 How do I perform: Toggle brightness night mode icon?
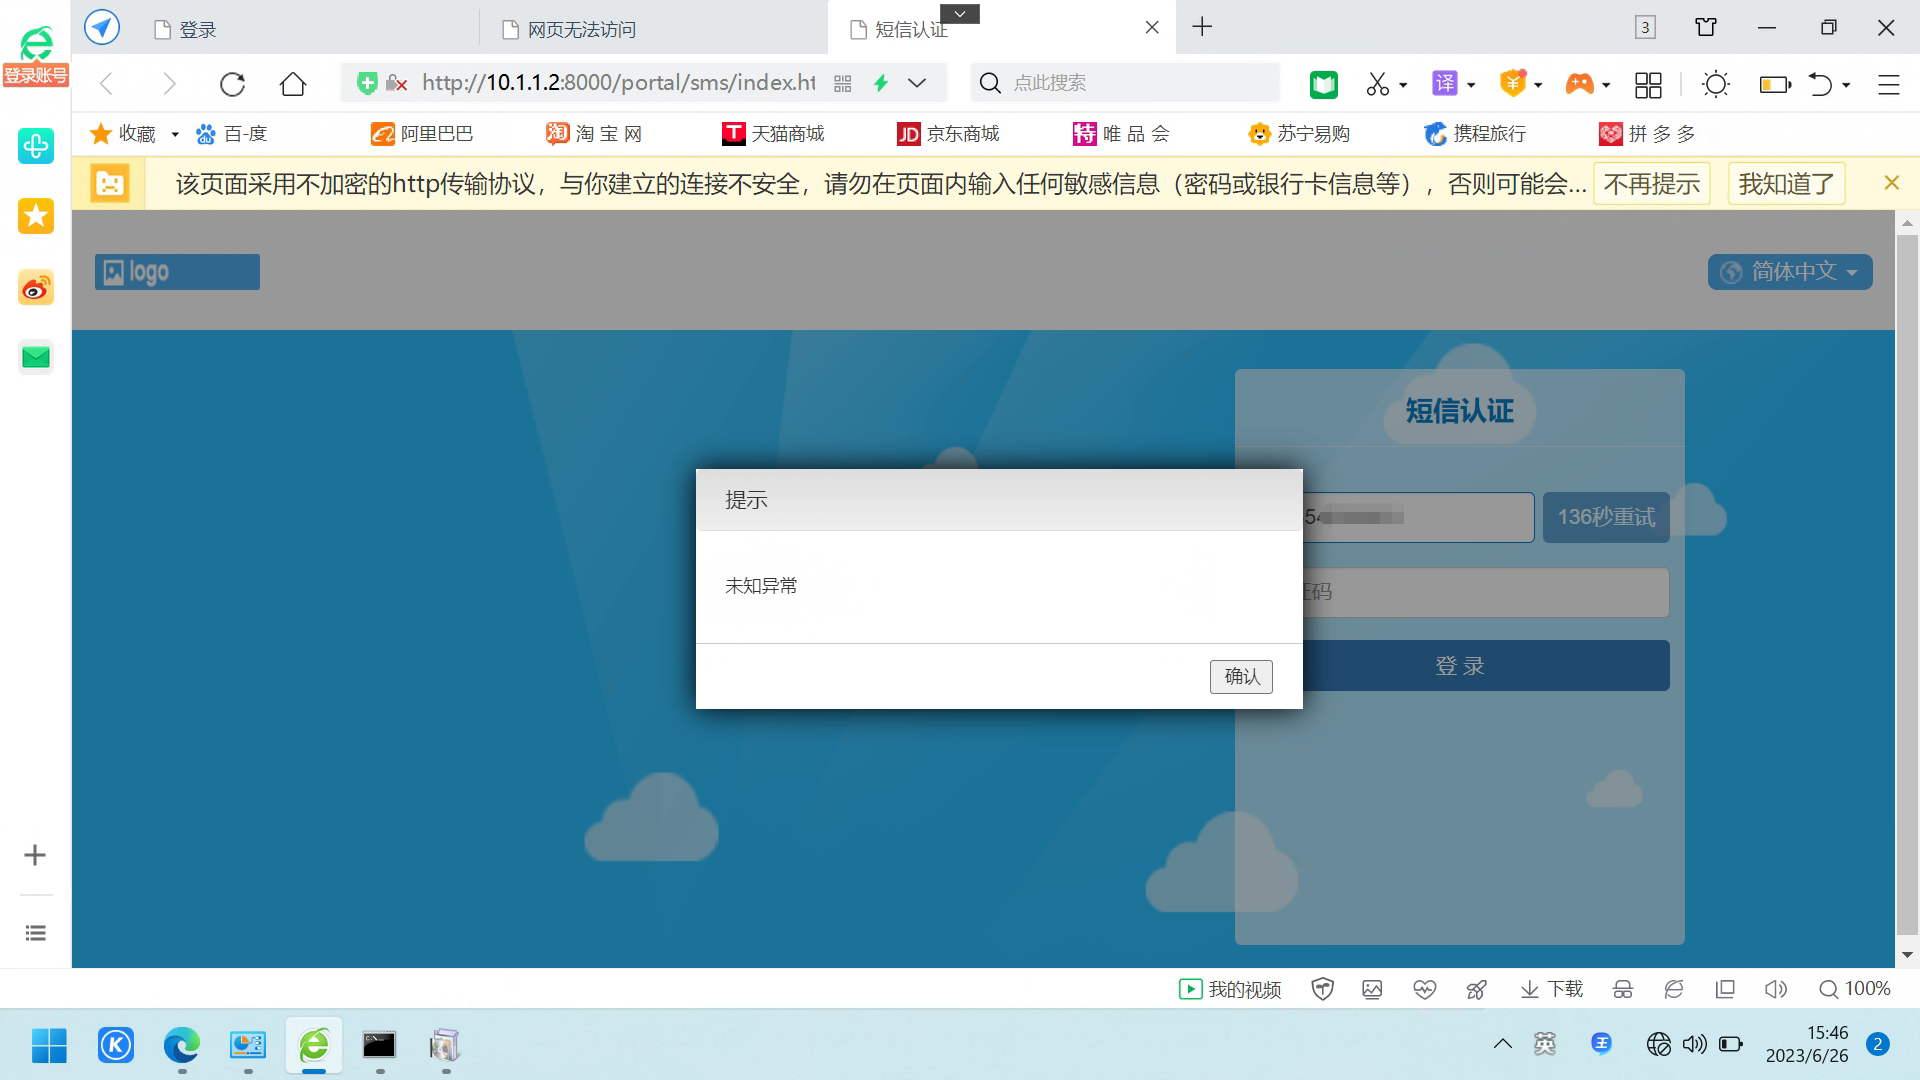(1716, 84)
